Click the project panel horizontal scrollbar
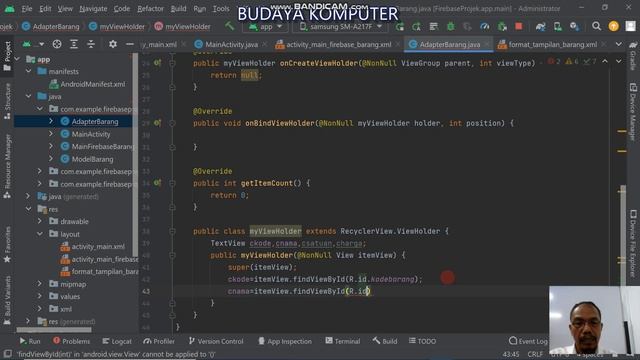Image resolution: width=640 pixels, height=360 pixels. click(x=54, y=329)
